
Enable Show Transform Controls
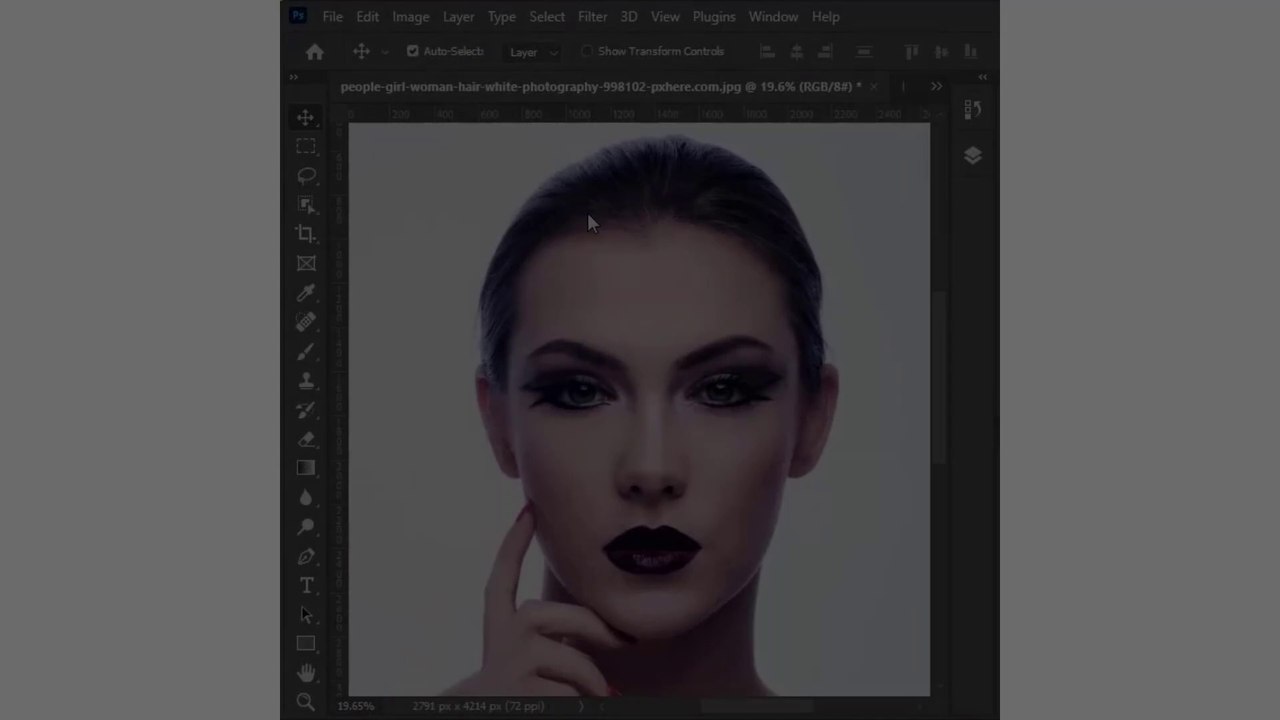(587, 51)
